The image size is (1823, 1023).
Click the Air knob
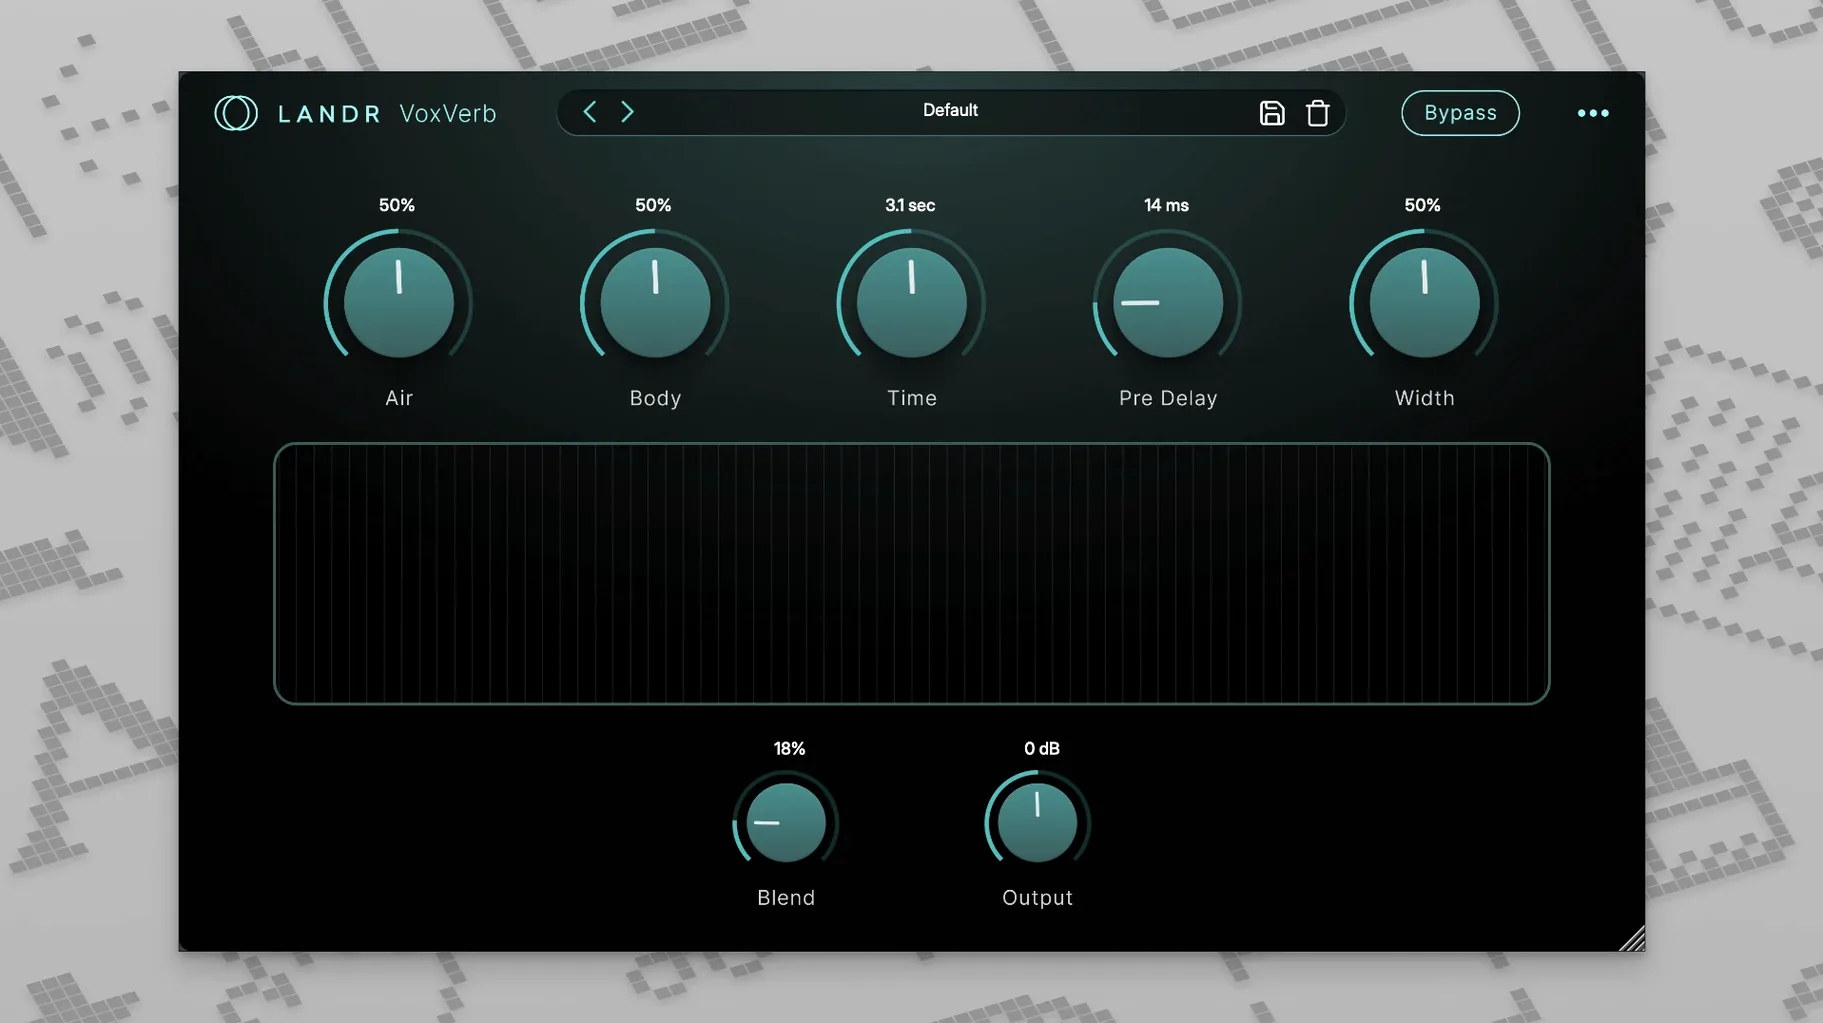click(398, 302)
